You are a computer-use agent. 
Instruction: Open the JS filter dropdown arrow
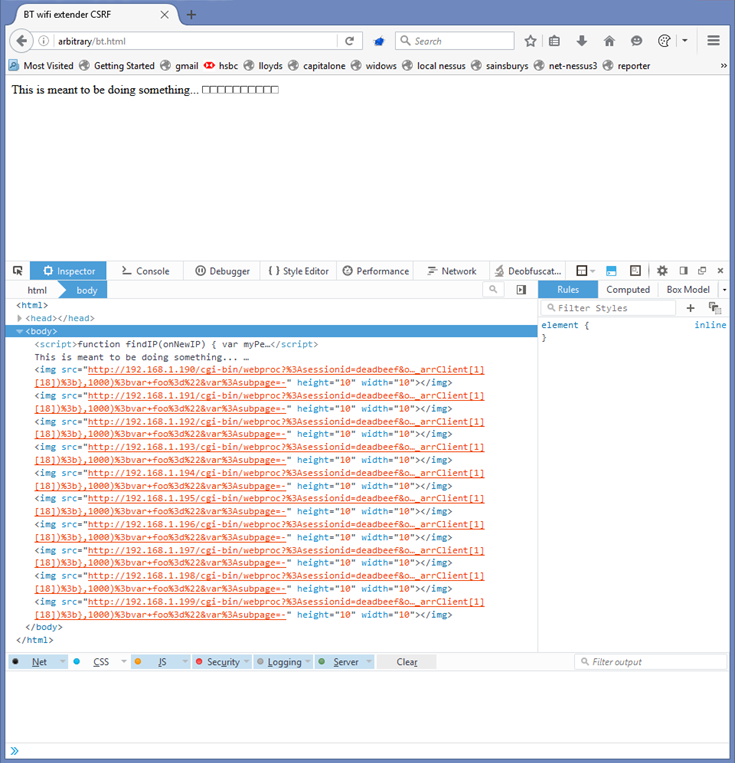185,662
